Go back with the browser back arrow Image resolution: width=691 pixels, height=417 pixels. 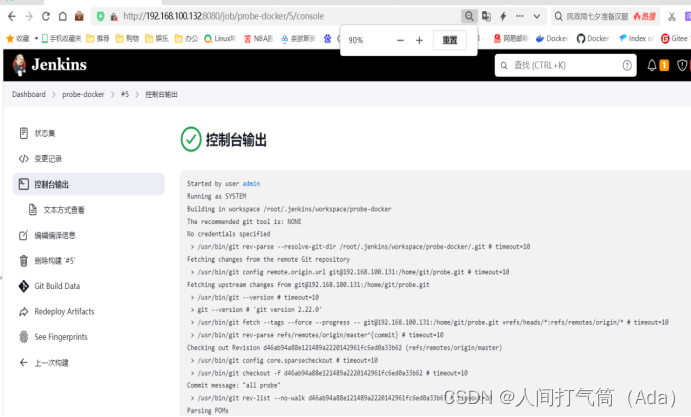point(12,16)
